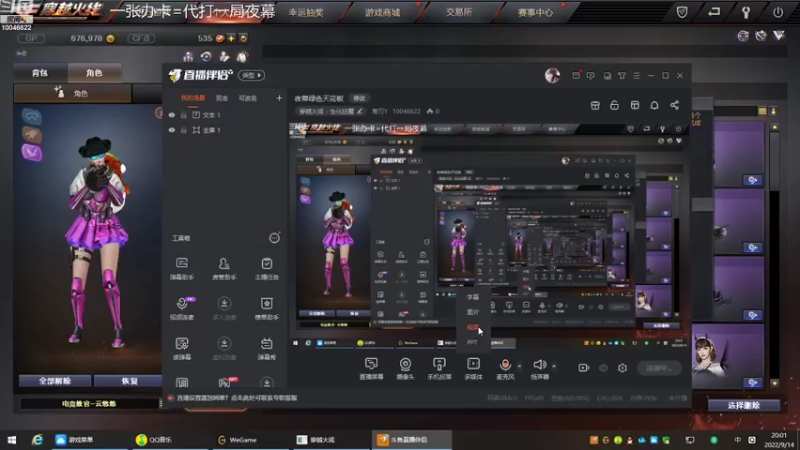Screen dimensions: 800x450
Task: Click the 全部解除 button in game
Action: 55,381
